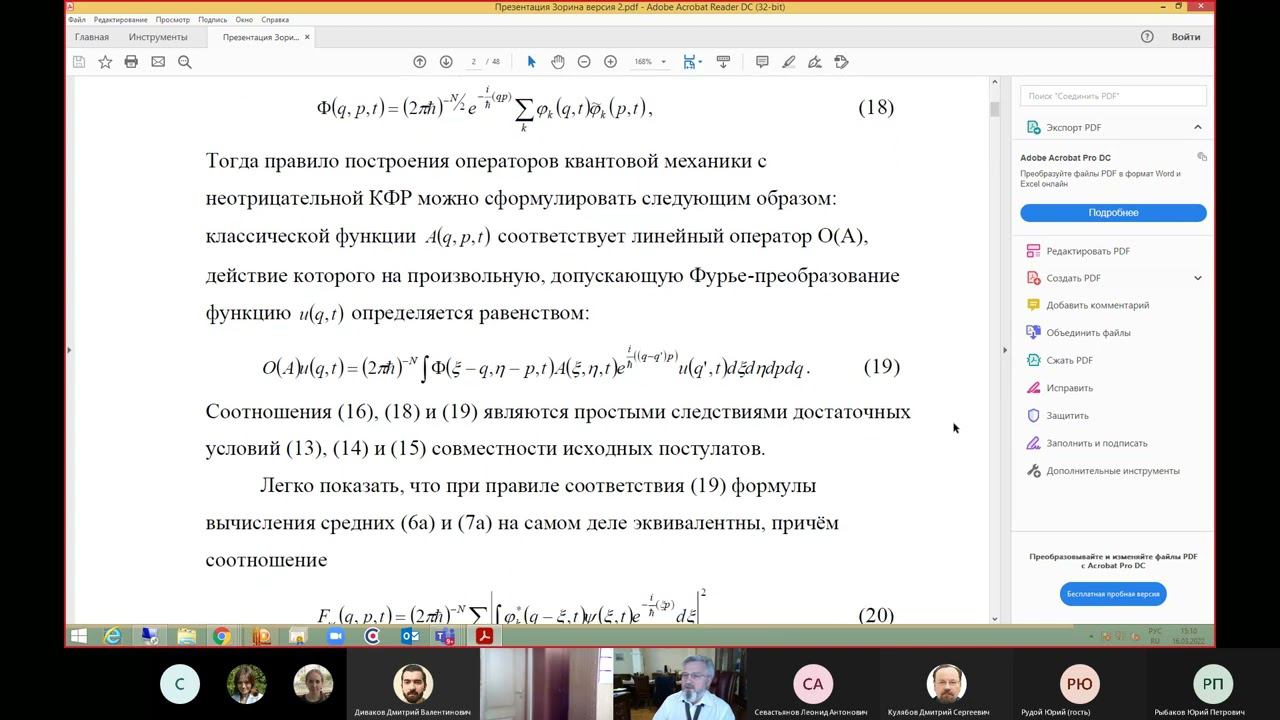This screenshot has height=720, width=1280.
Task: Collapse the right tools pane arrow
Action: click(x=1005, y=350)
